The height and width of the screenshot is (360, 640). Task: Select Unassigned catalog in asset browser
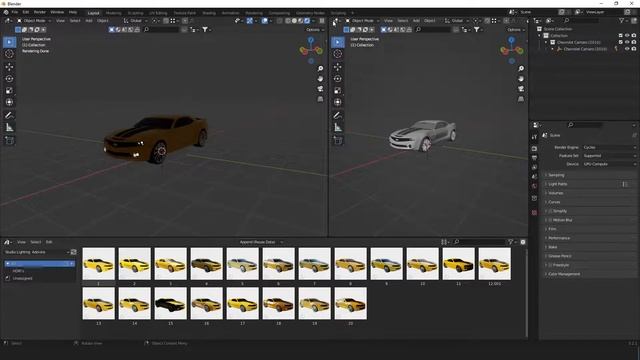coord(22,278)
